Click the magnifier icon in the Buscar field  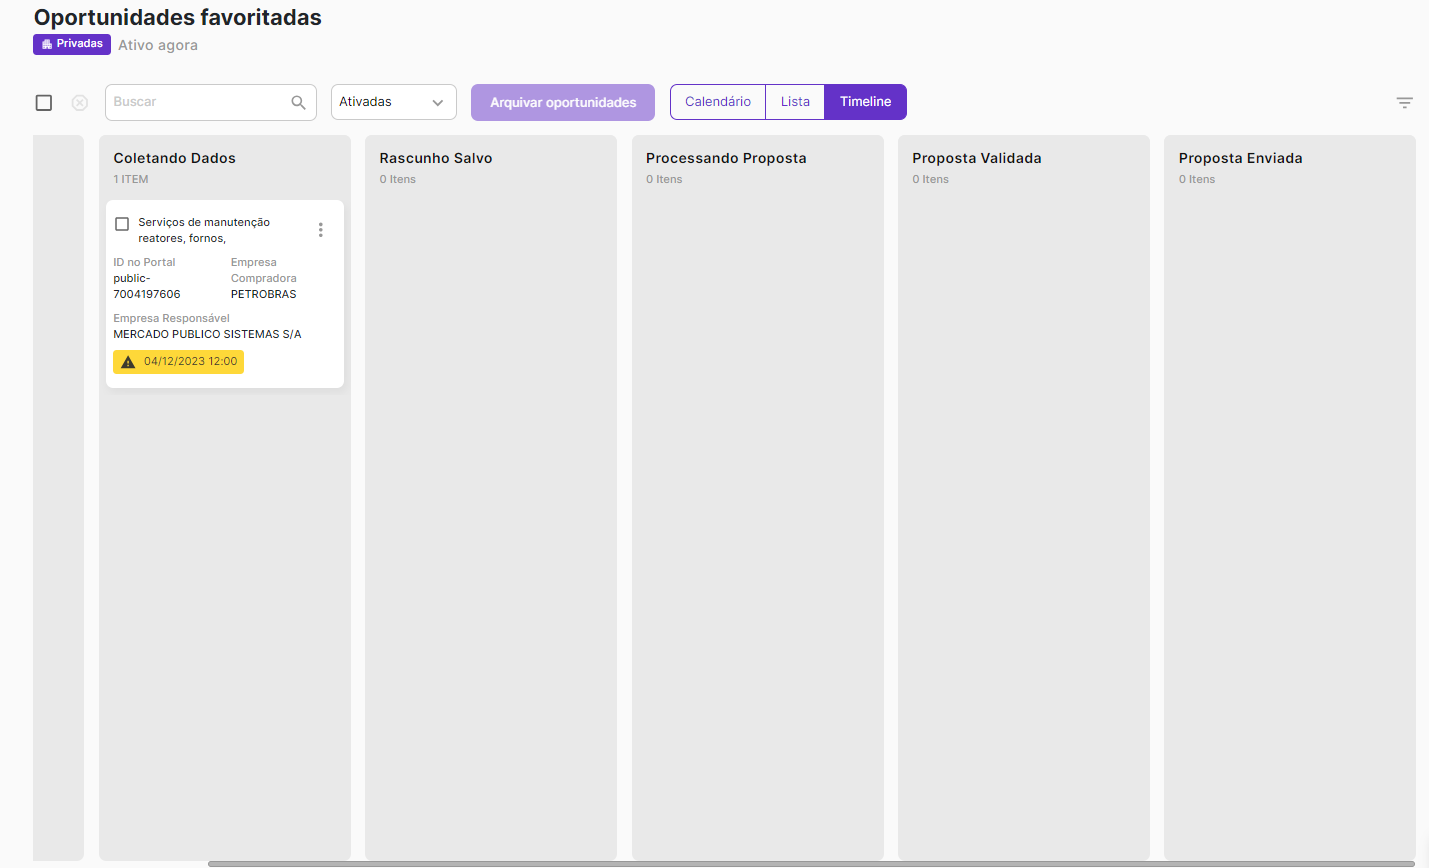298,102
